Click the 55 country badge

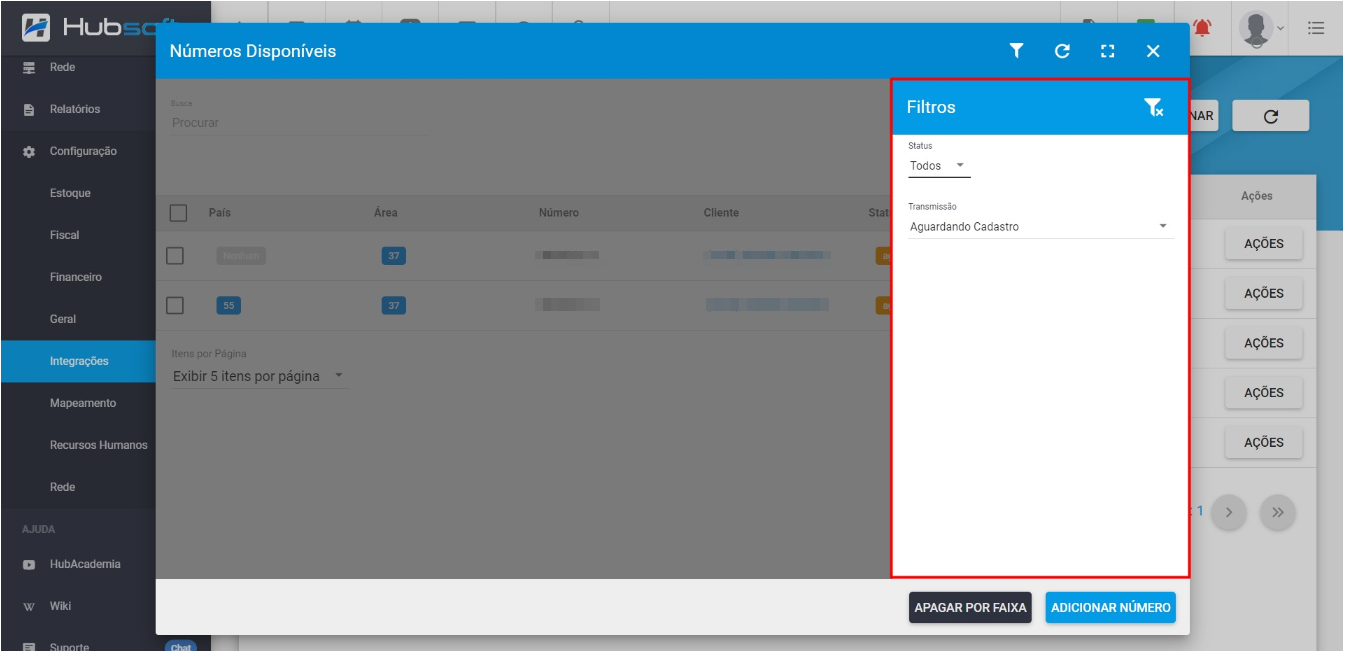point(229,305)
